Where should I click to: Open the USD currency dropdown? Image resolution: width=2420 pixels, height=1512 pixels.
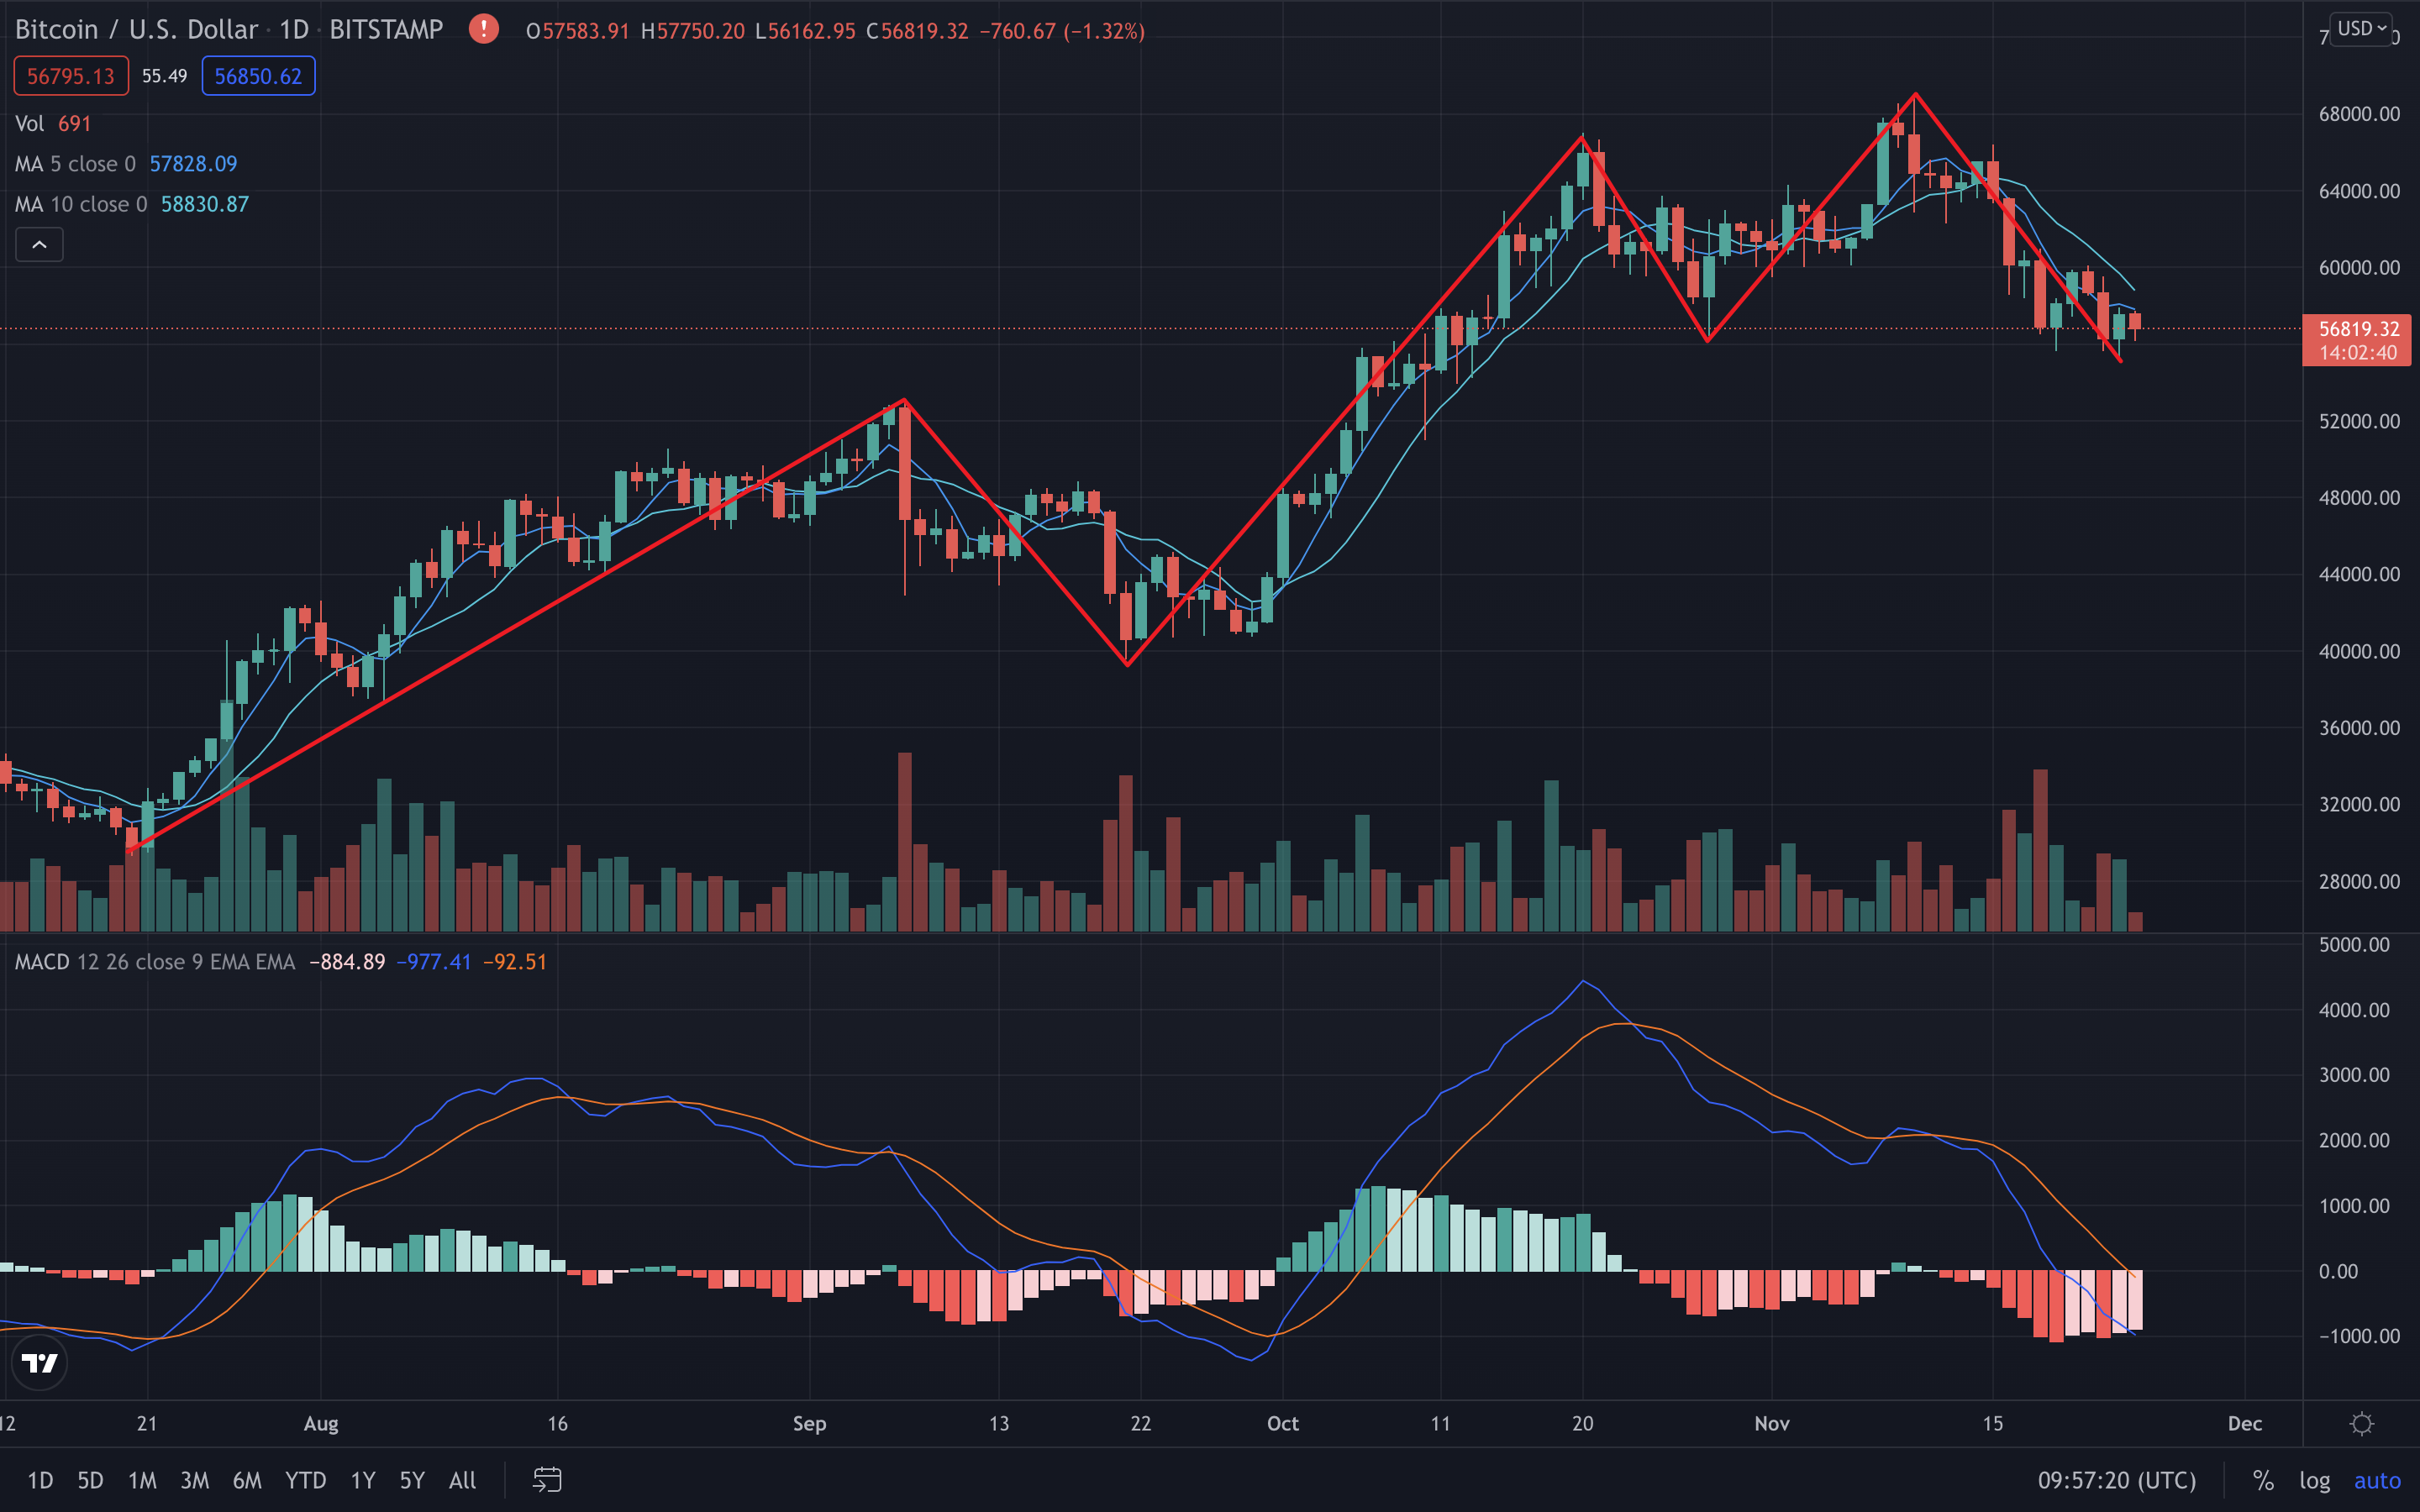click(x=2361, y=29)
